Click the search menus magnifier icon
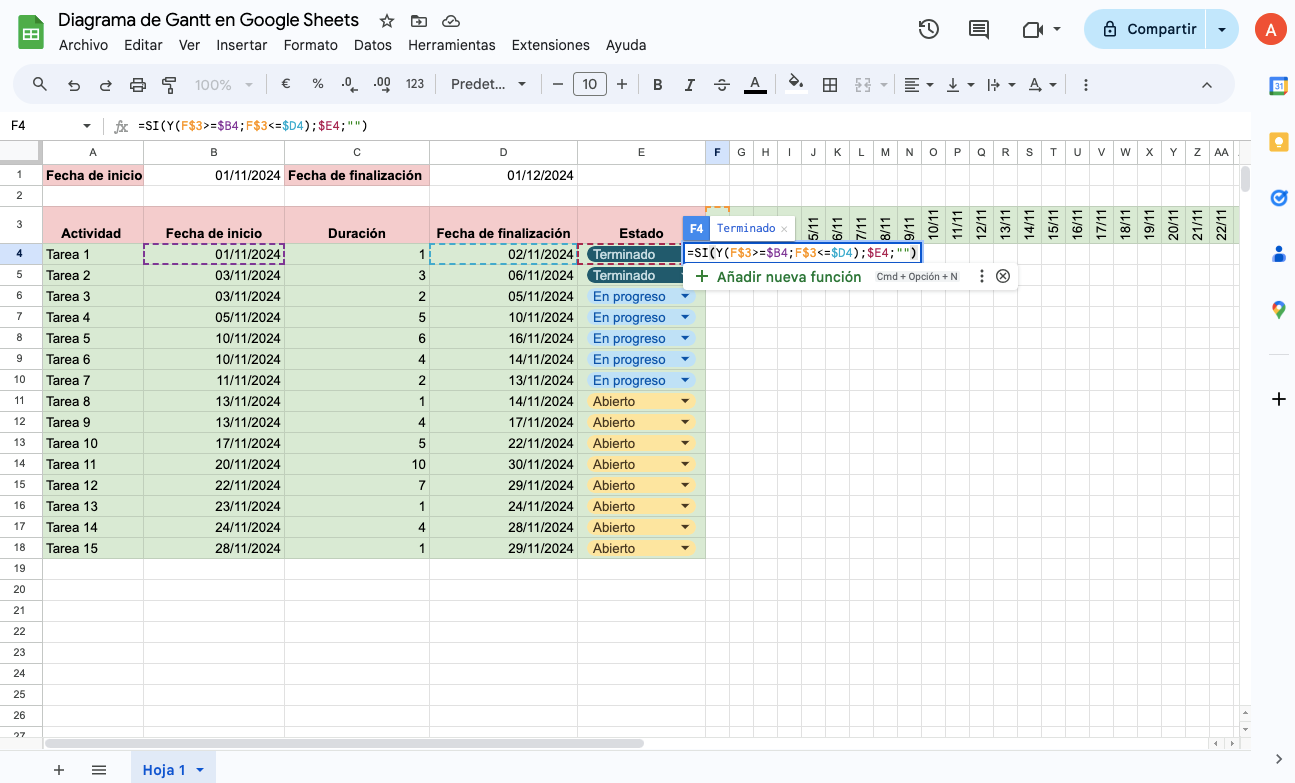The height and width of the screenshot is (783, 1295). 40,85
